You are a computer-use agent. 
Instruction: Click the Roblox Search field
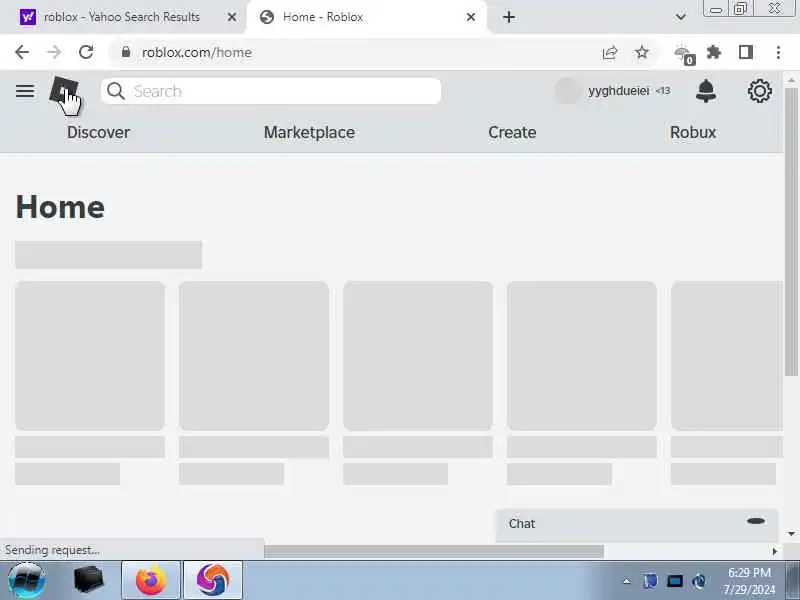[271, 91]
